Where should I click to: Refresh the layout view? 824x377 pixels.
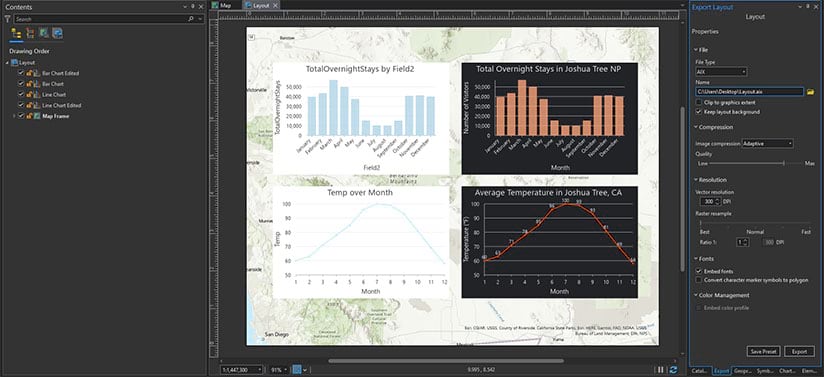[x=673, y=370]
